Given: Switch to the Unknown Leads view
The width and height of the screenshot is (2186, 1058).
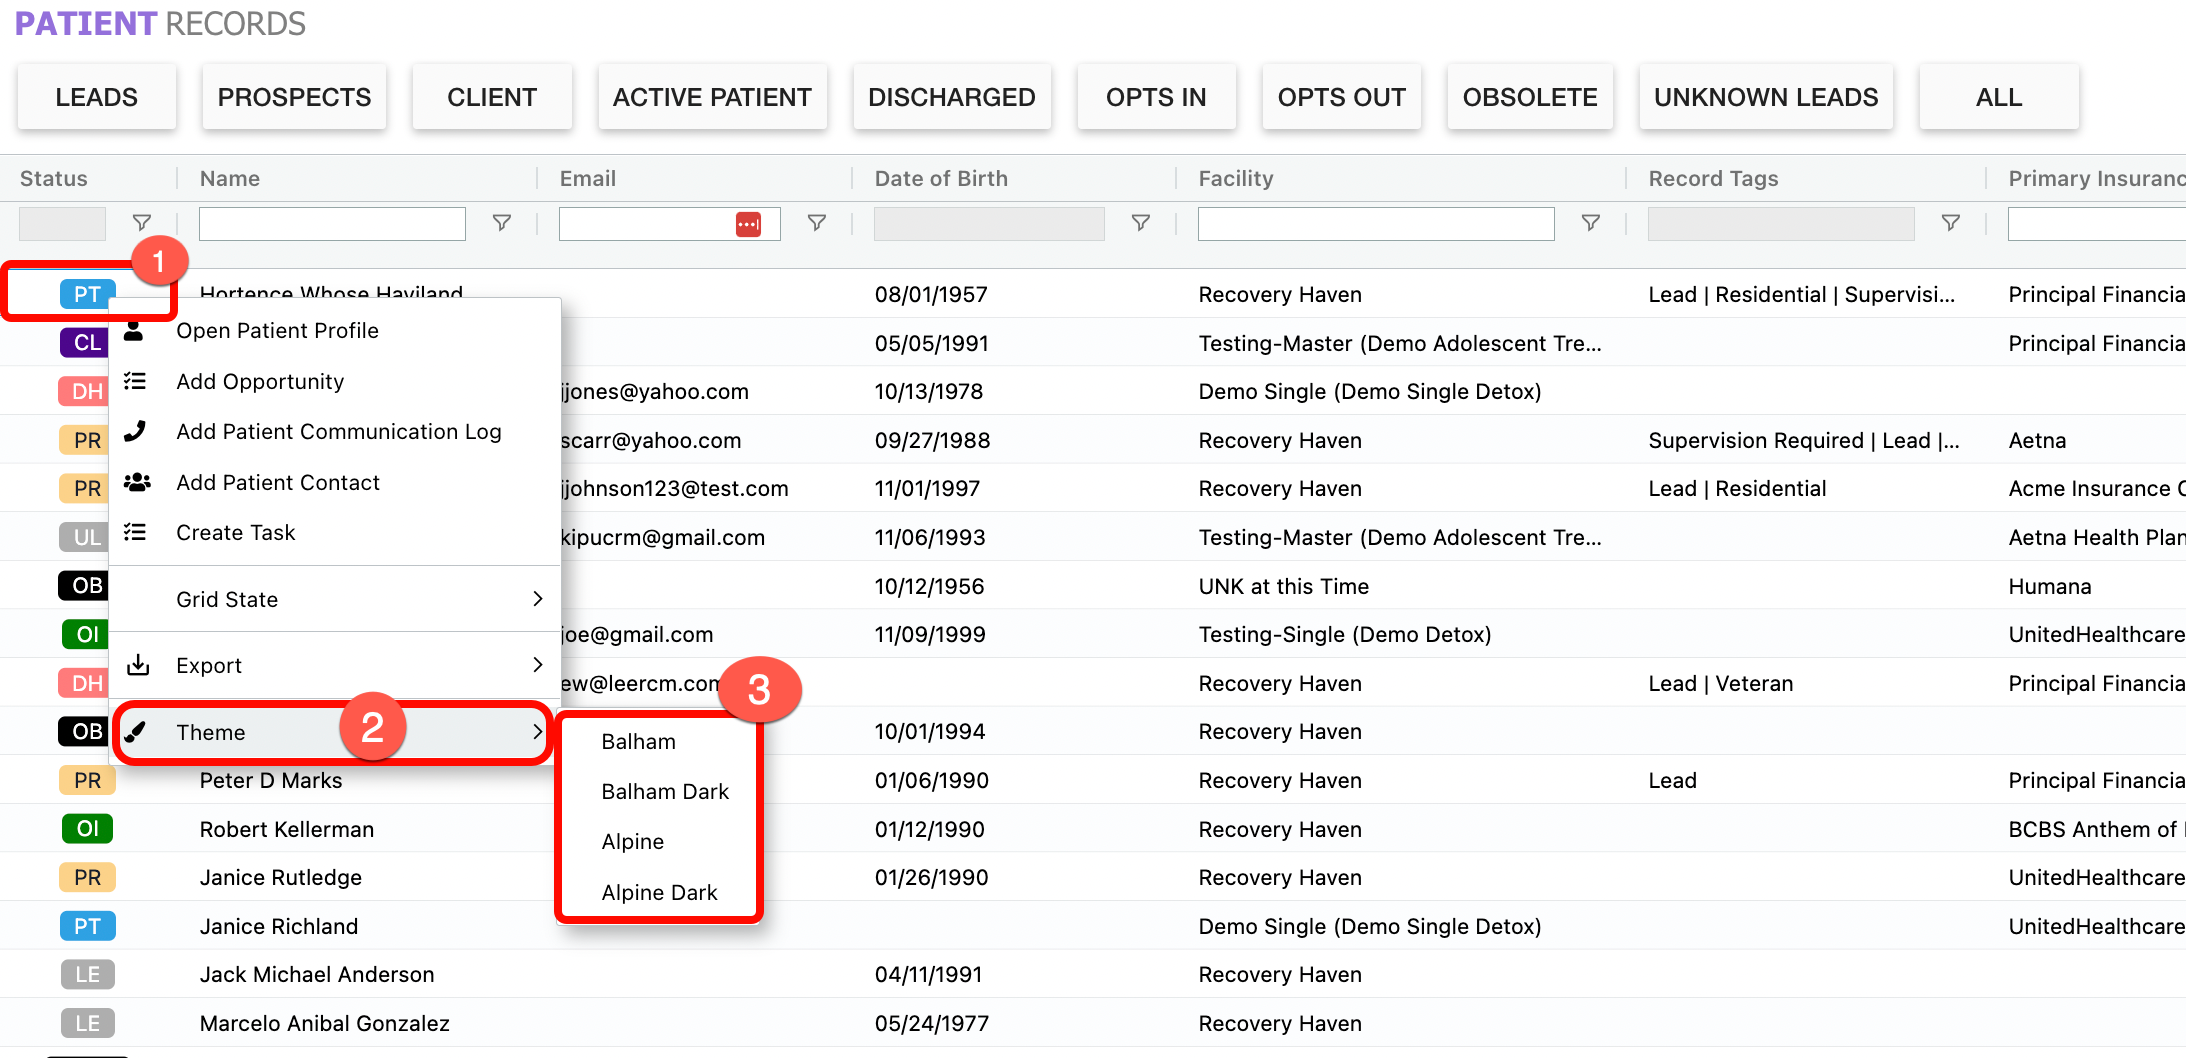Looking at the screenshot, I should 1765,97.
